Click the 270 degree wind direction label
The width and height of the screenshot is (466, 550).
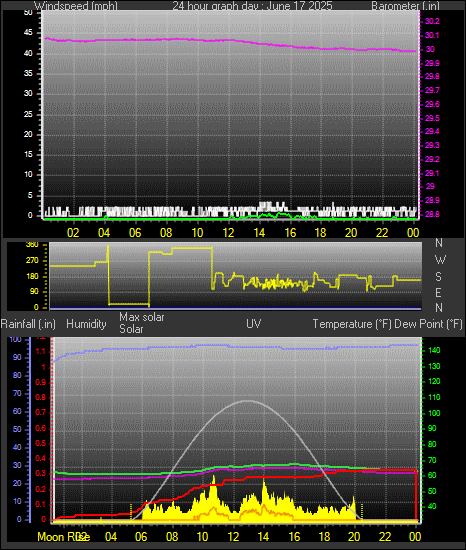click(x=32, y=261)
